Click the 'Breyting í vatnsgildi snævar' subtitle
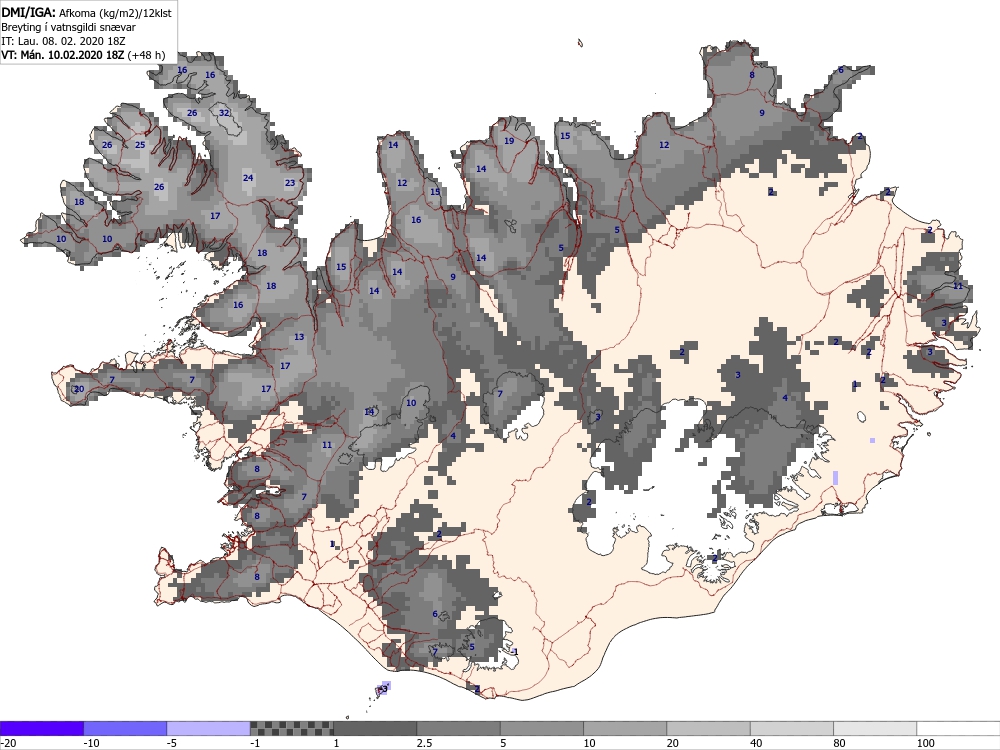The image size is (1000, 750). coord(68,27)
